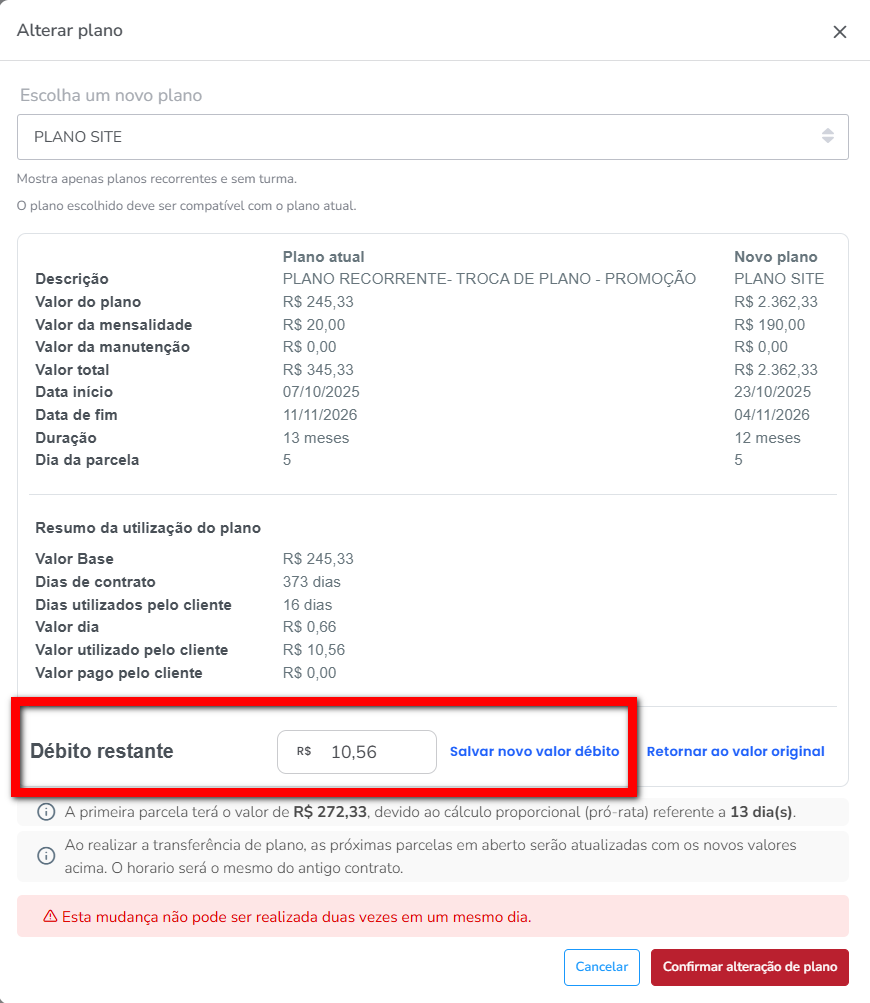Screen dimensions: 870x1003
Task: Click the R$ prefix in debit field
Action: (x=304, y=752)
